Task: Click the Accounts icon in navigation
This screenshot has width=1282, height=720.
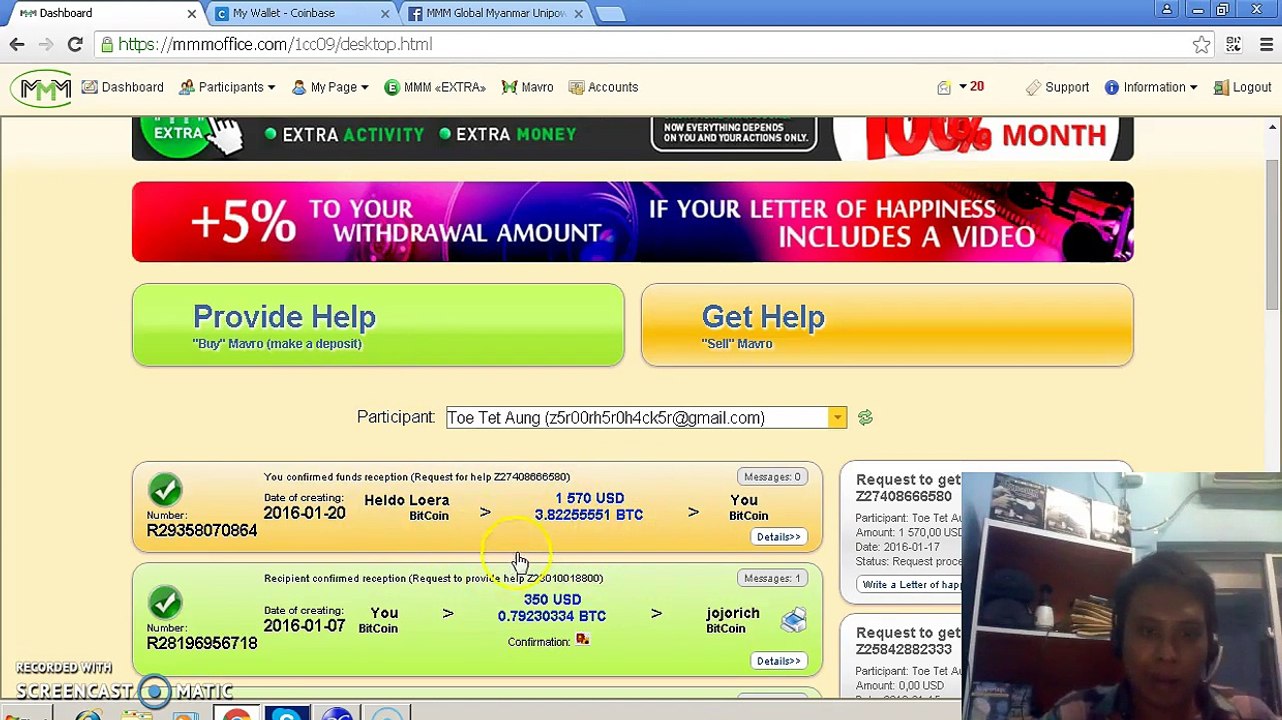Action: 576,87
